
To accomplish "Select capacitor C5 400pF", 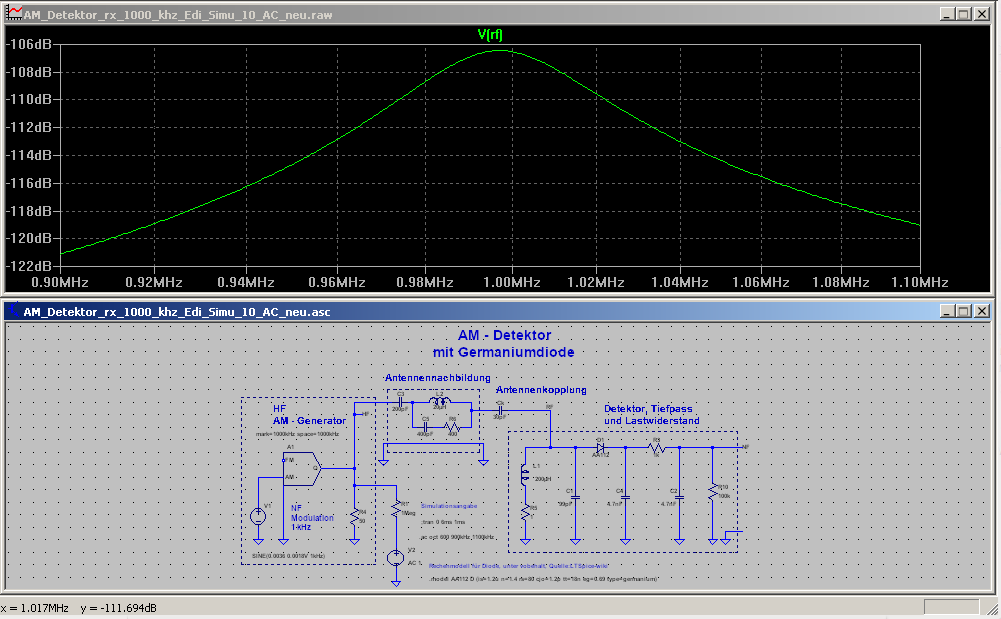I will click(425, 426).
